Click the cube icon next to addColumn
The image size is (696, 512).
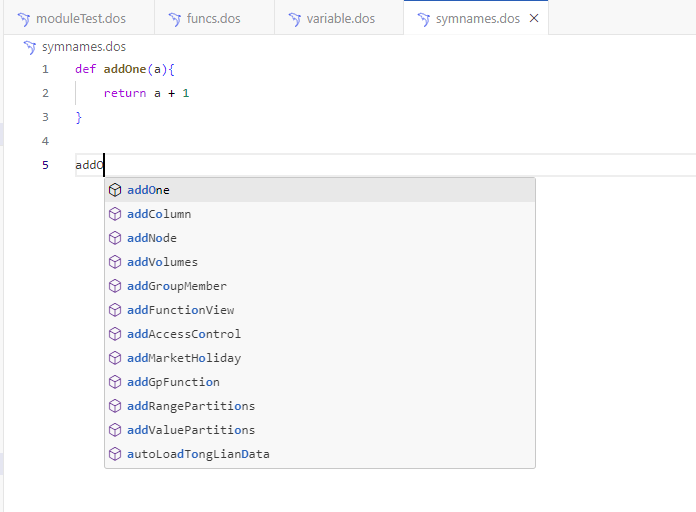pyautogui.click(x=115, y=214)
